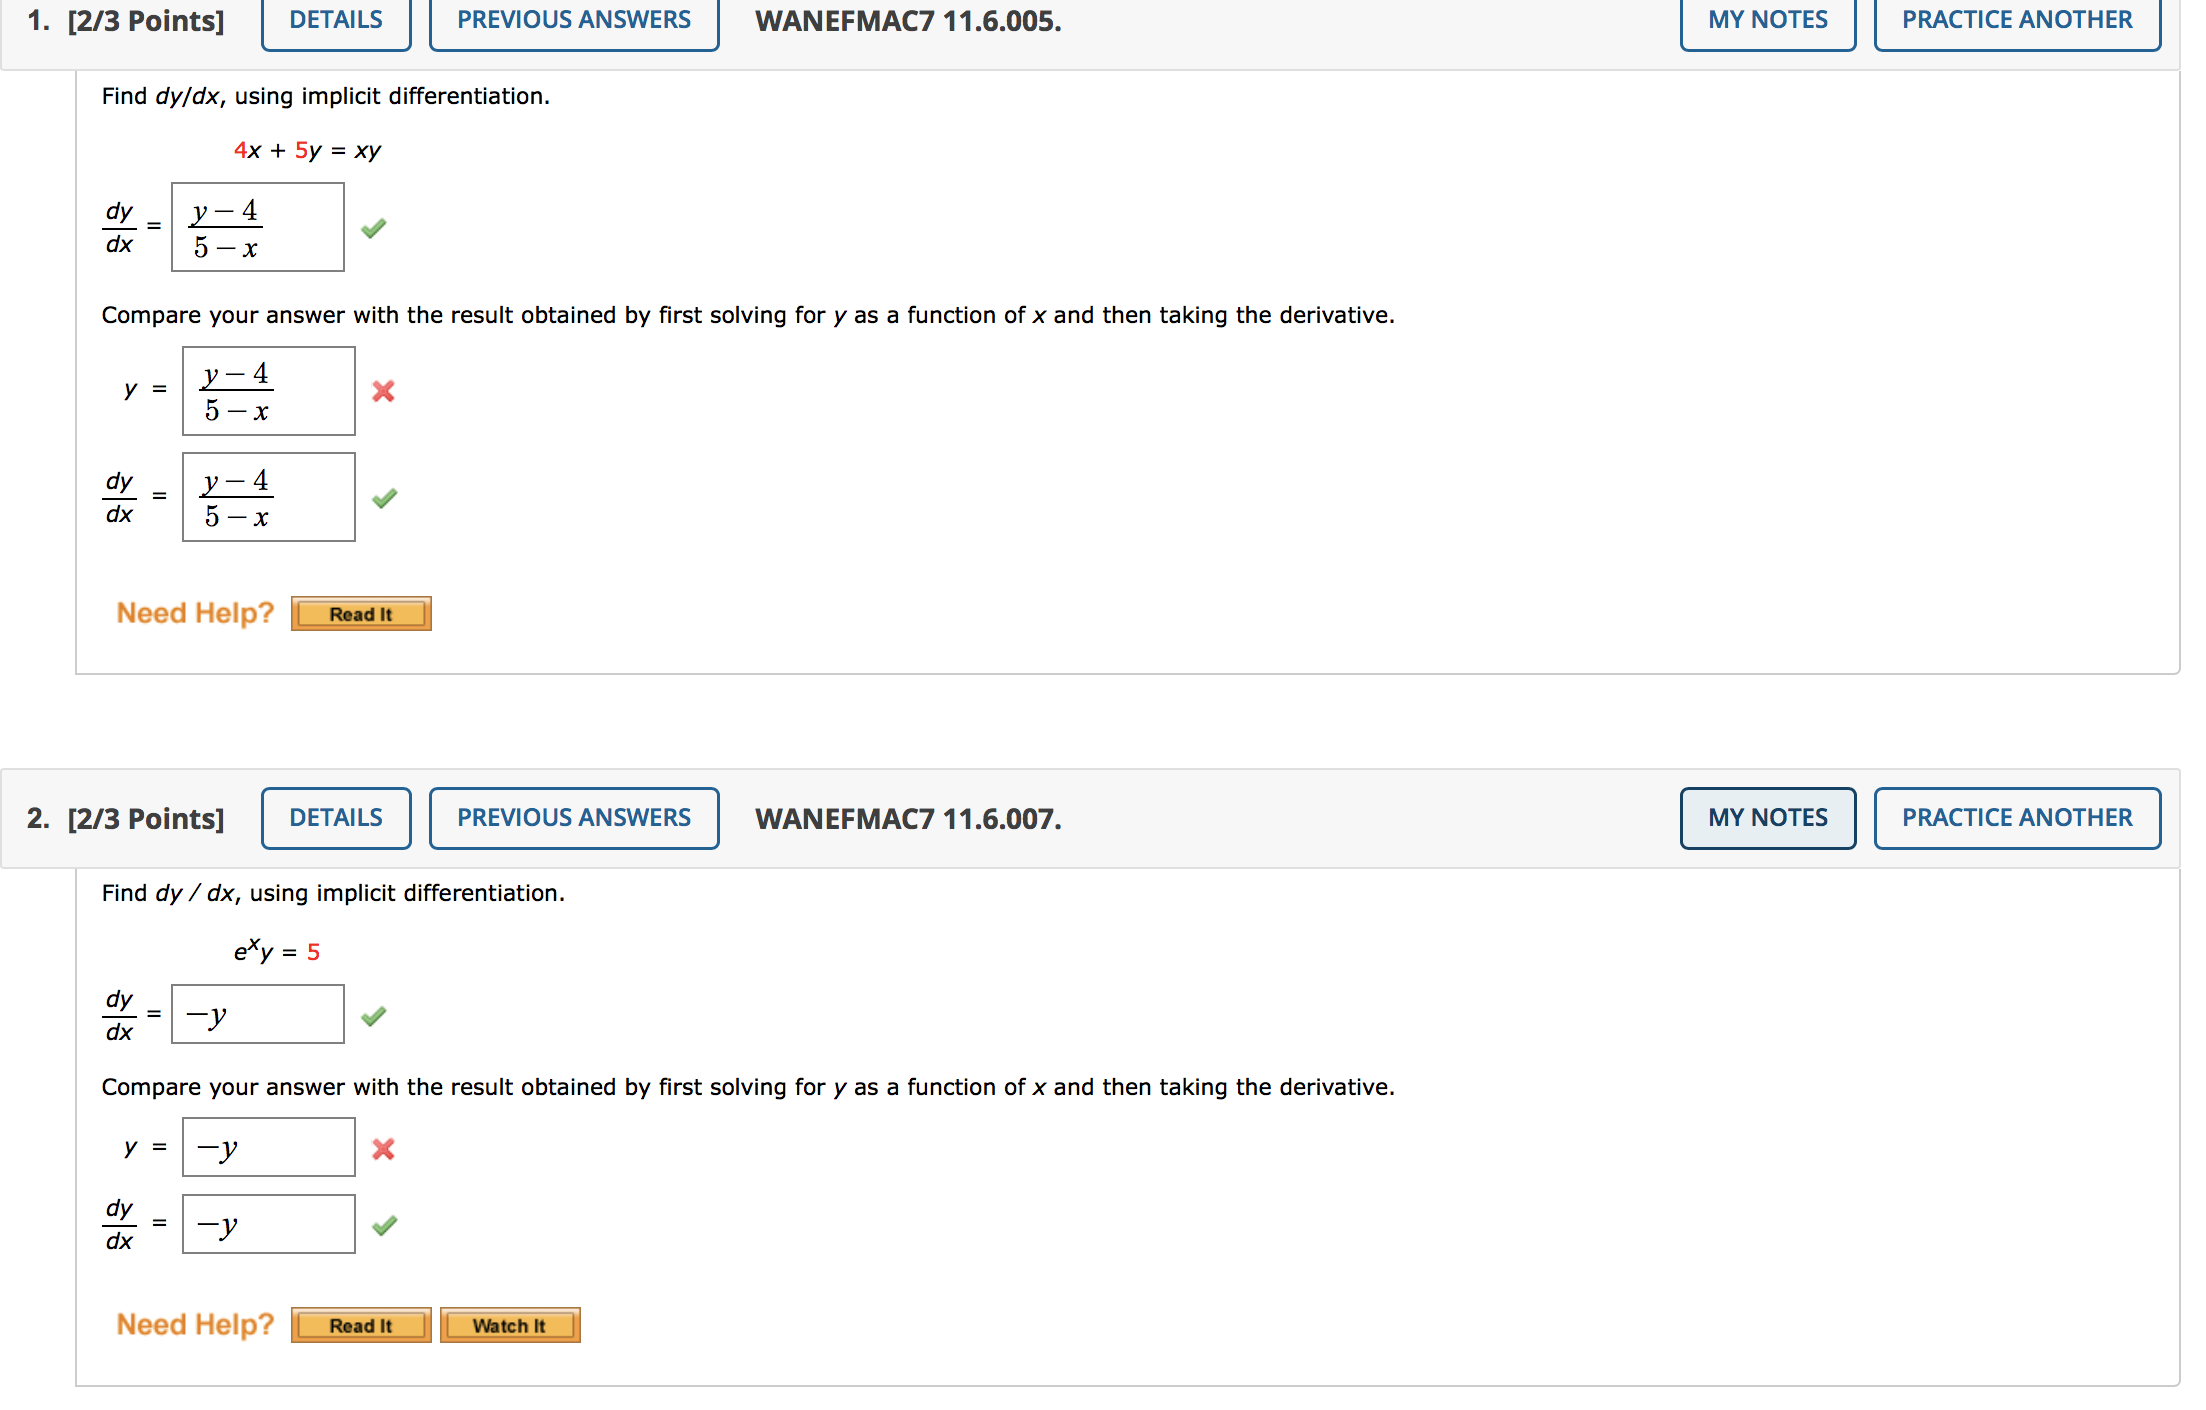Screen dimensions: 2206x1410
Task: View PREVIOUS ANSWERS for problem 1
Action: point(573,19)
